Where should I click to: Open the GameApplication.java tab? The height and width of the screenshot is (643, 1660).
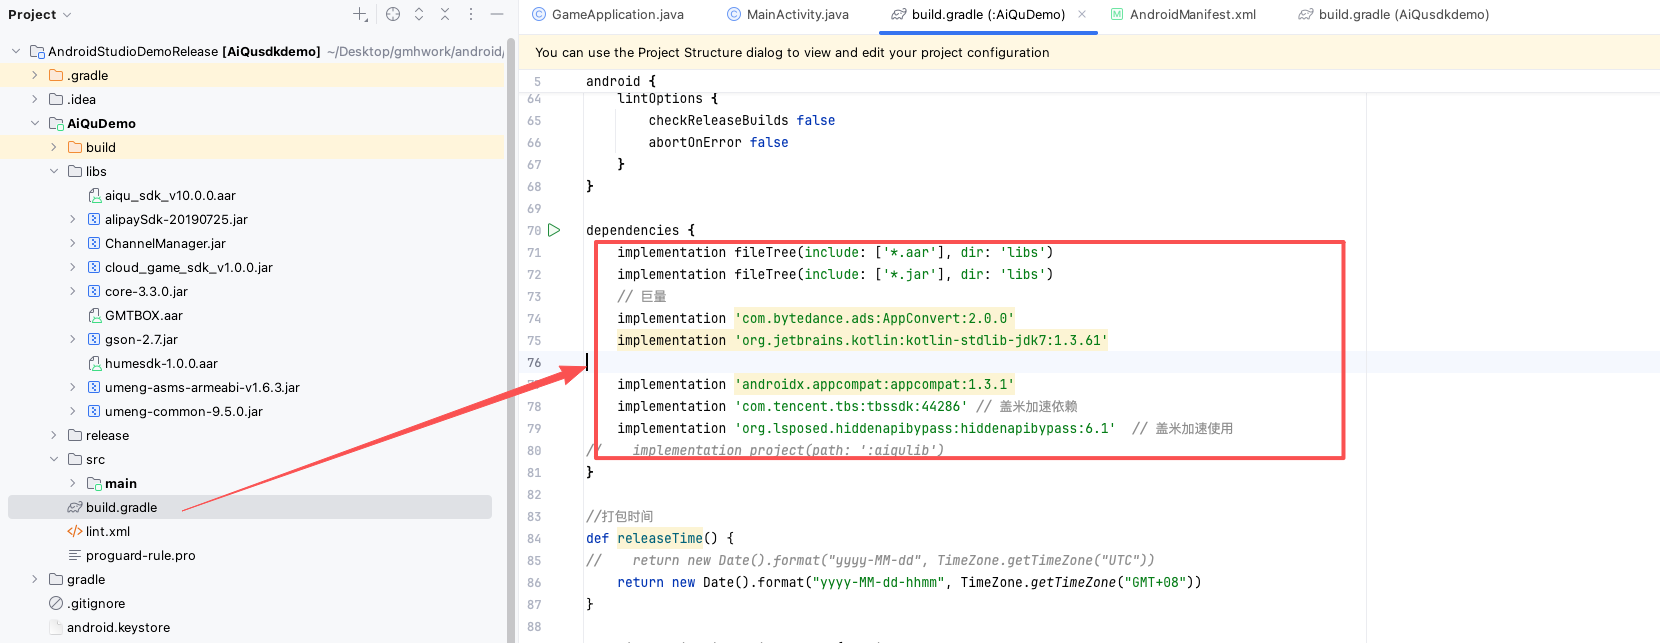click(617, 15)
